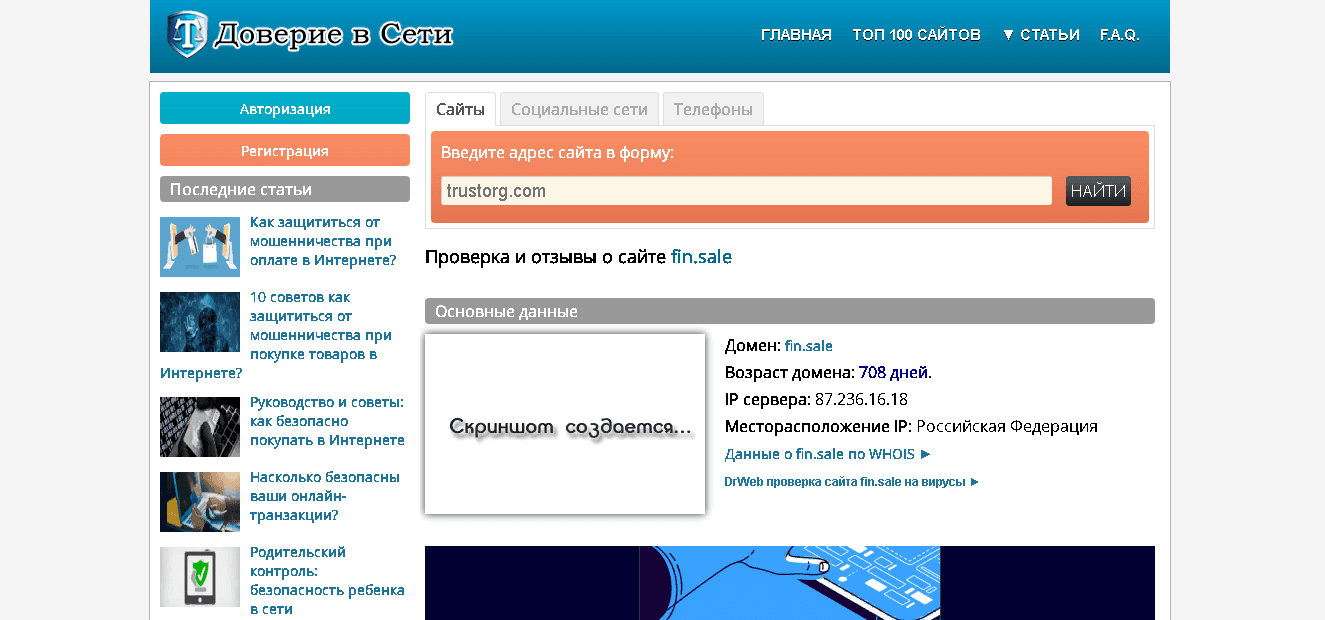Open the ТОП 100 САЙТОВ page
The width and height of the screenshot is (1325, 620).
click(x=916, y=33)
